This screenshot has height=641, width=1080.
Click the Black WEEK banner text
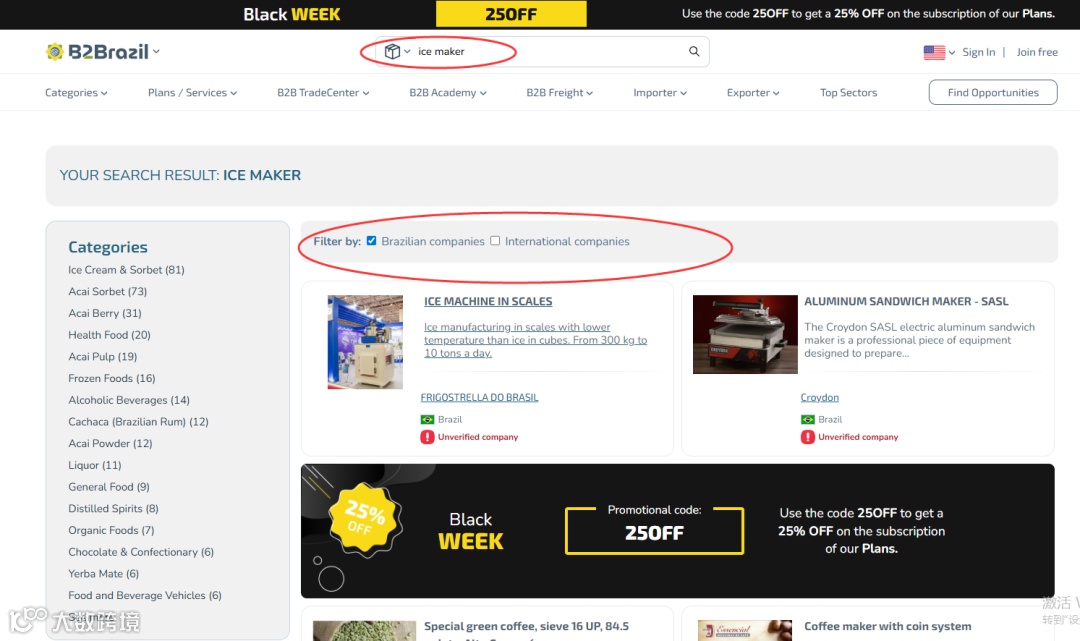pyautogui.click(x=471, y=530)
